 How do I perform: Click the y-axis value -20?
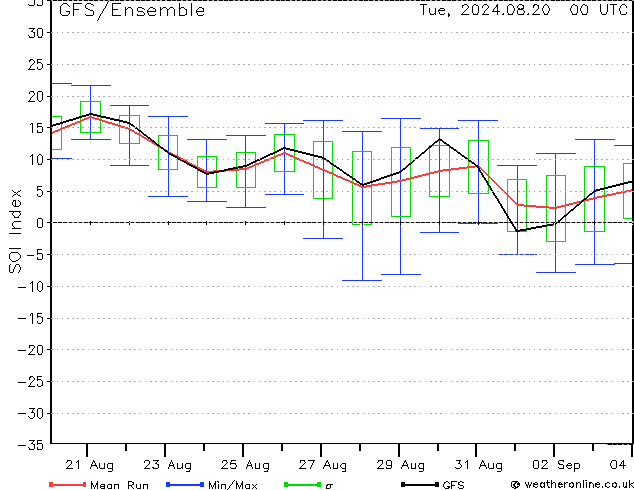[x=32, y=350]
